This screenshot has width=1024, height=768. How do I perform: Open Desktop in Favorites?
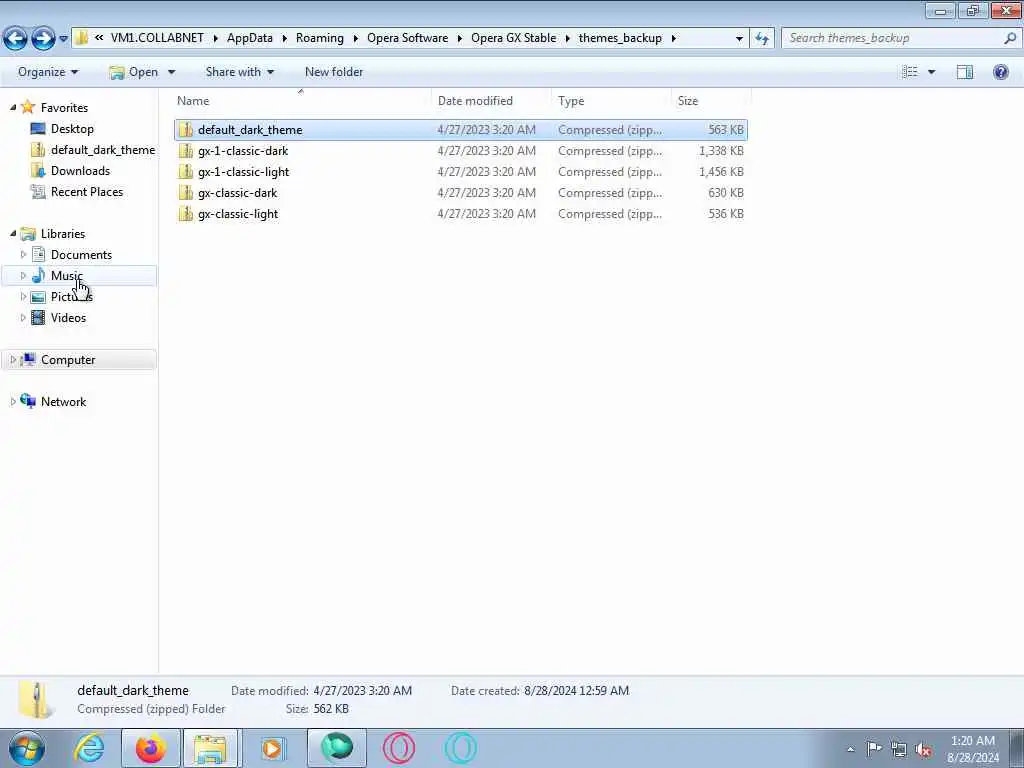[x=72, y=129]
